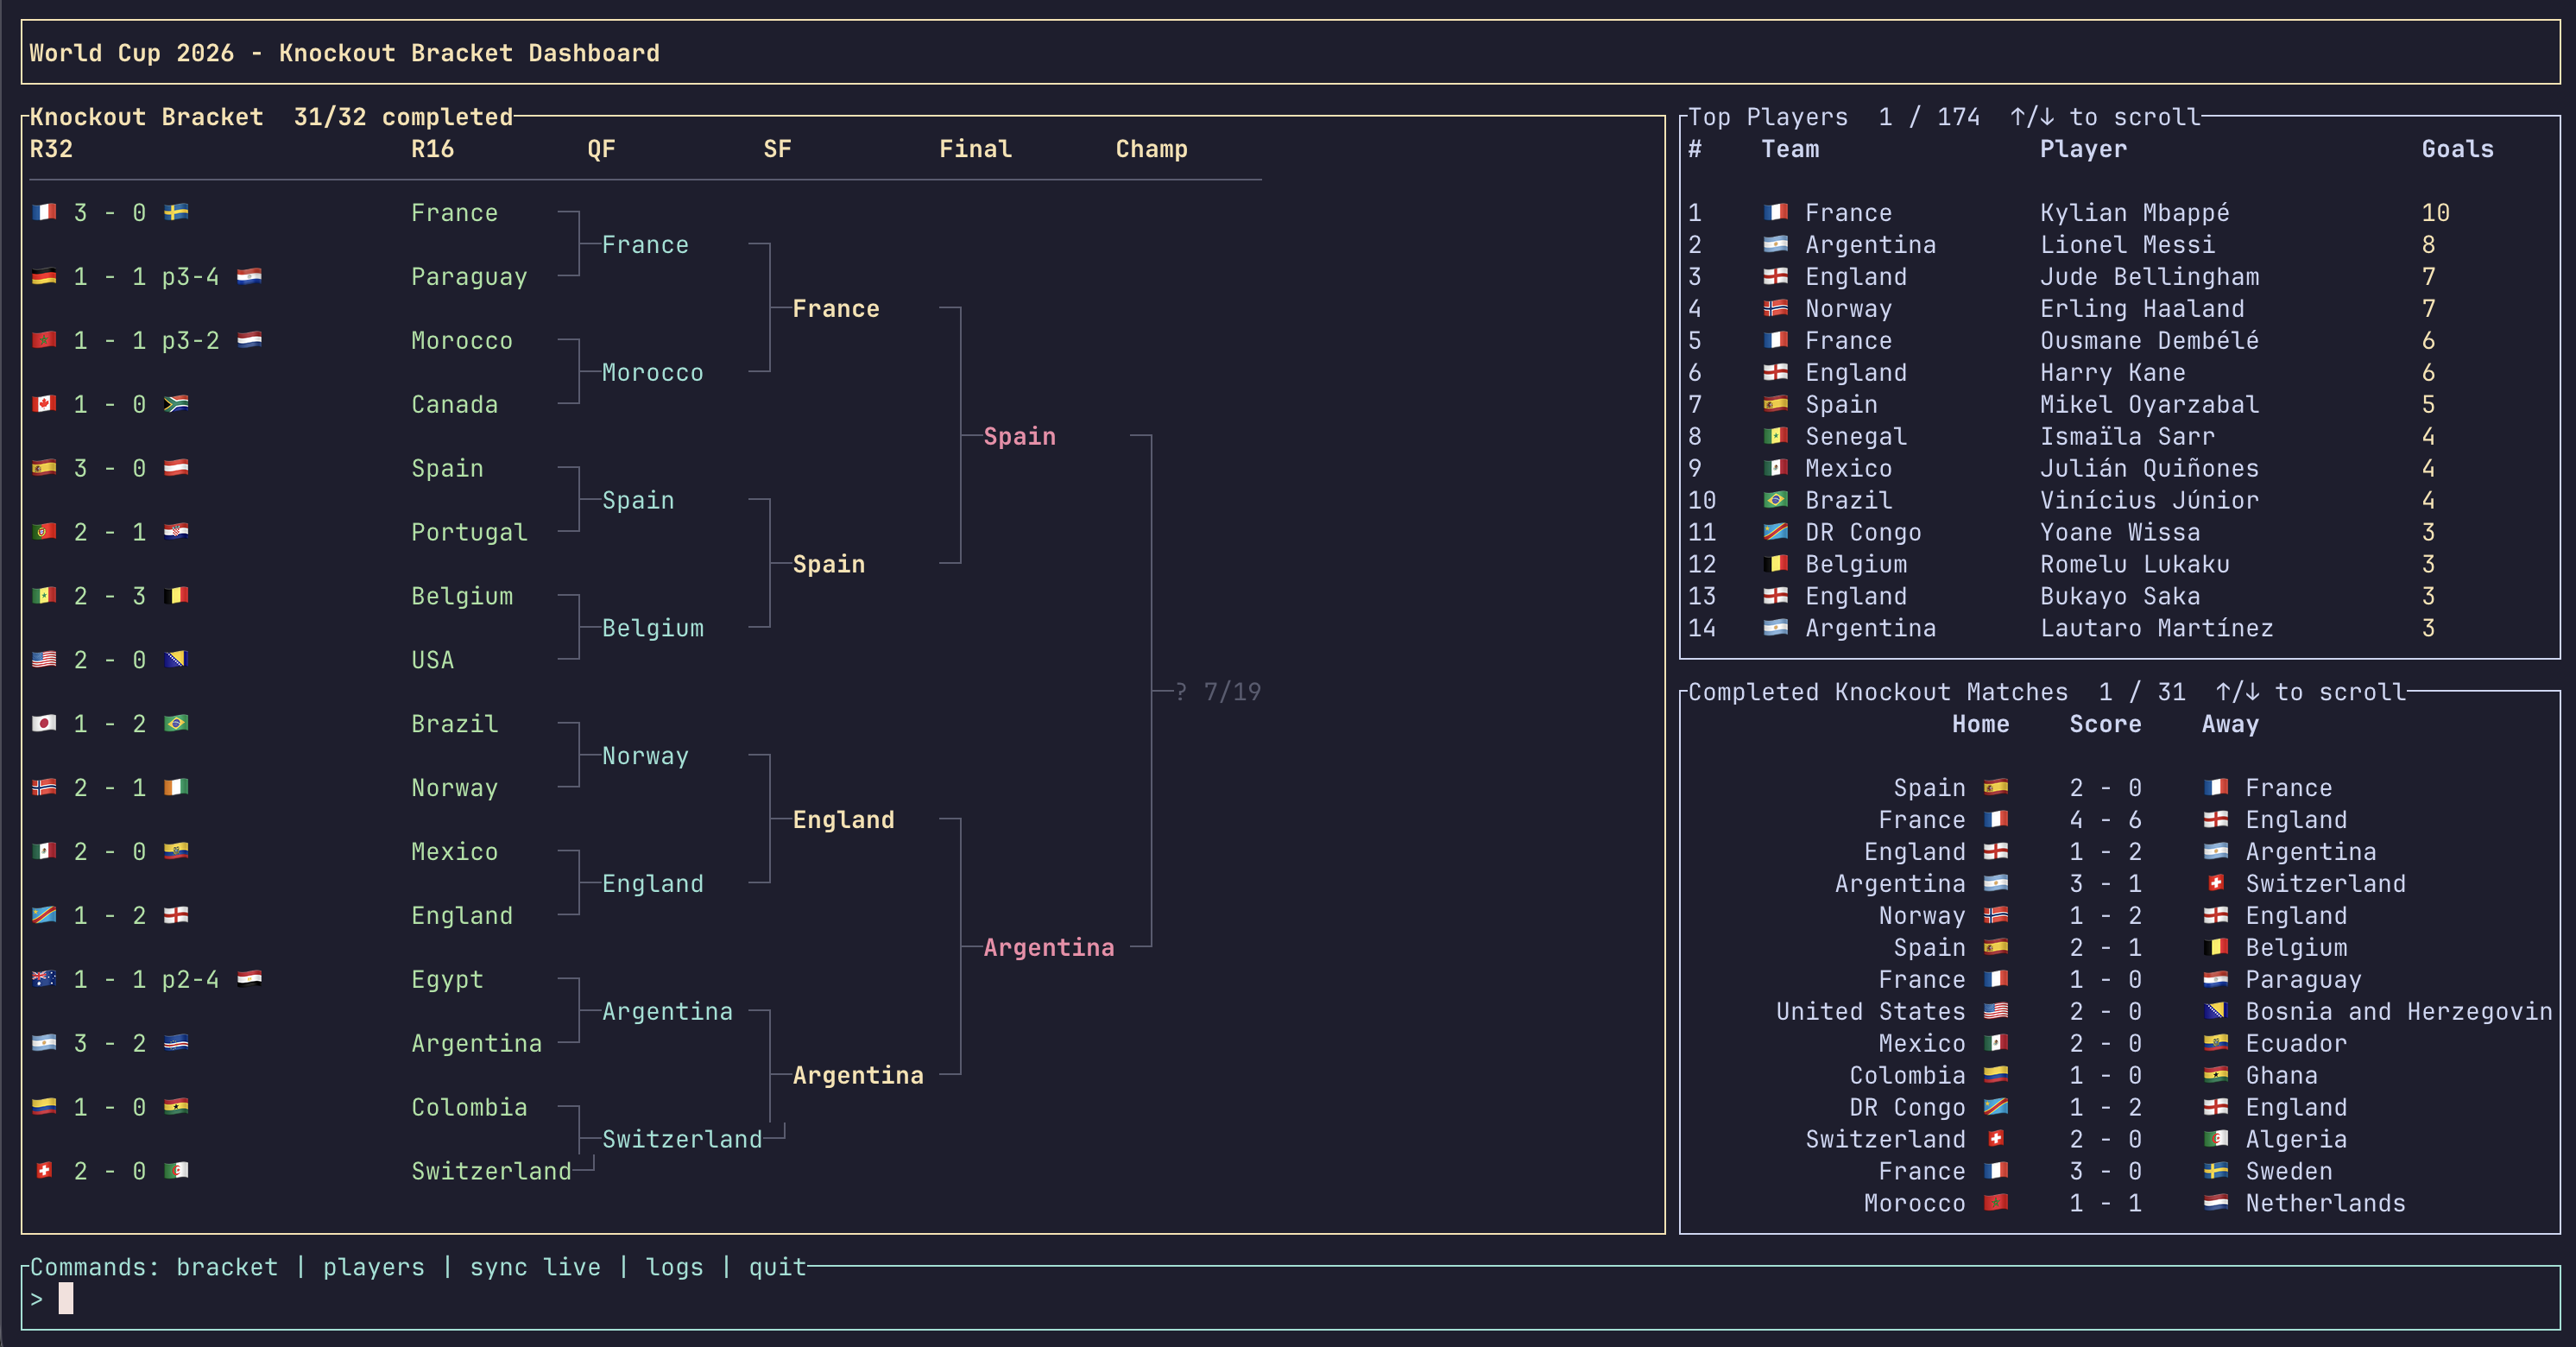
Task: Click the Senegal flag beside Ismaïla Sarr
Action: click(x=1776, y=436)
